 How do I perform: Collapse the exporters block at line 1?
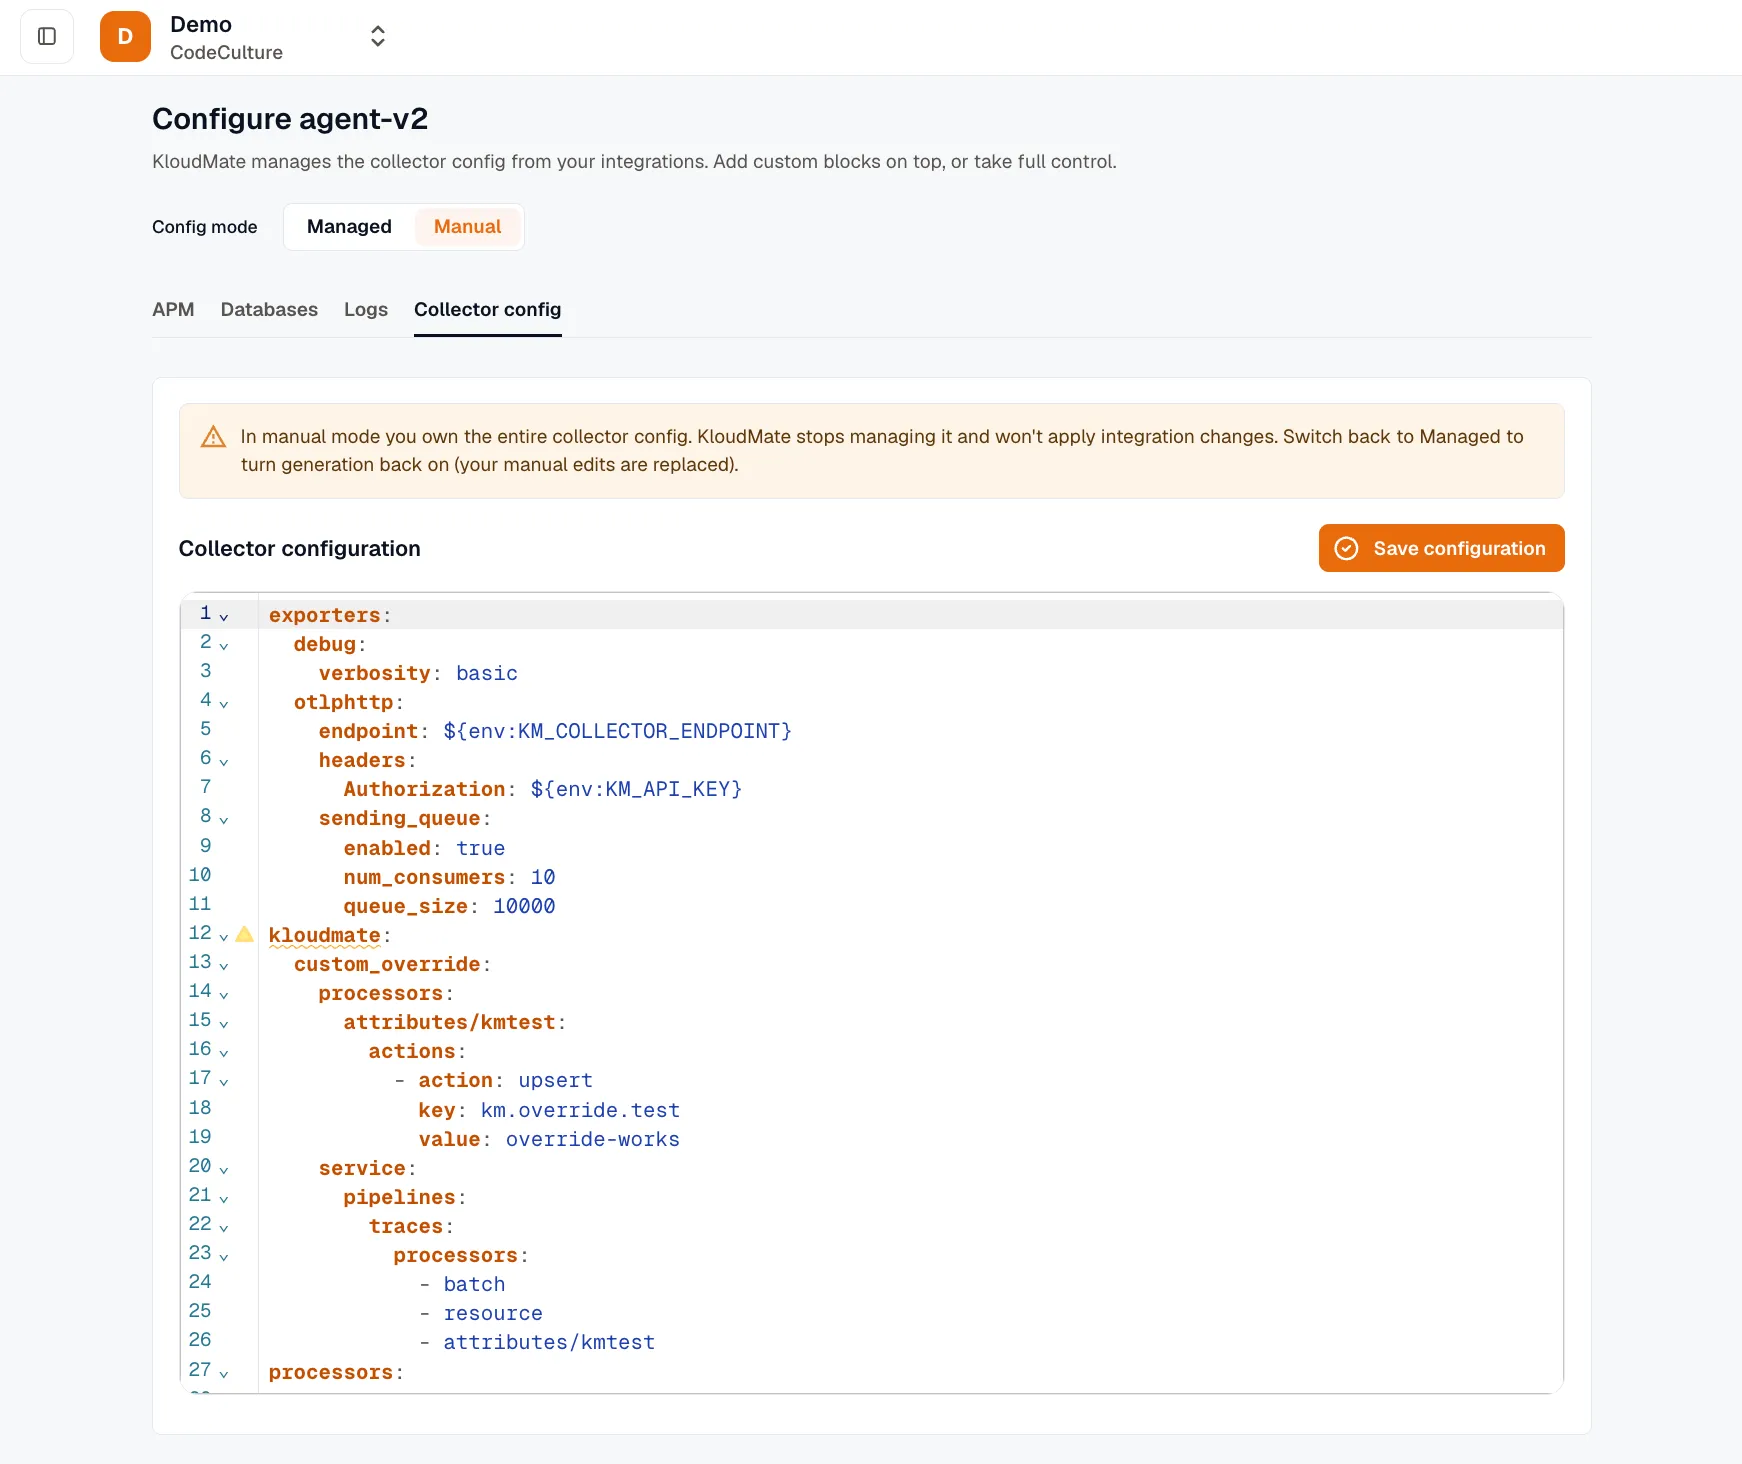pyautogui.click(x=224, y=617)
